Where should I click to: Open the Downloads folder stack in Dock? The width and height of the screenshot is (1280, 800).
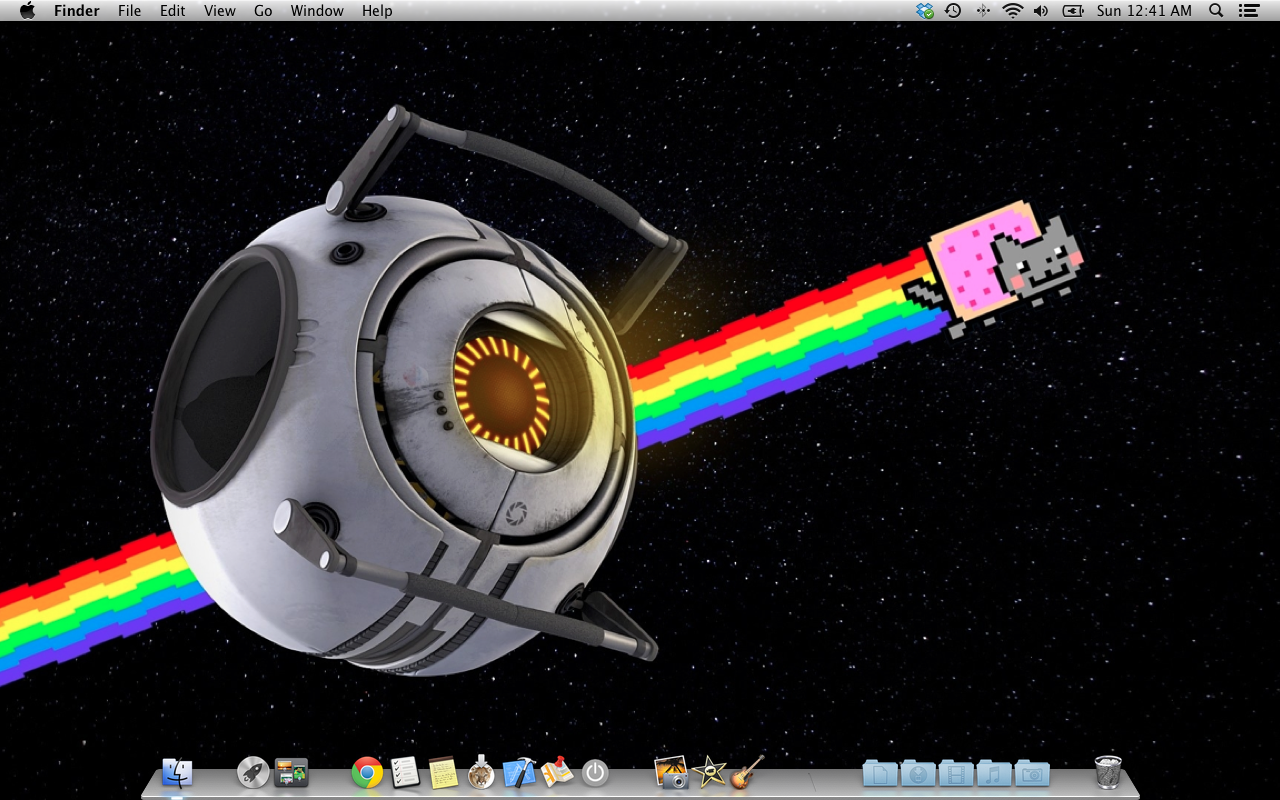(x=918, y=773)
